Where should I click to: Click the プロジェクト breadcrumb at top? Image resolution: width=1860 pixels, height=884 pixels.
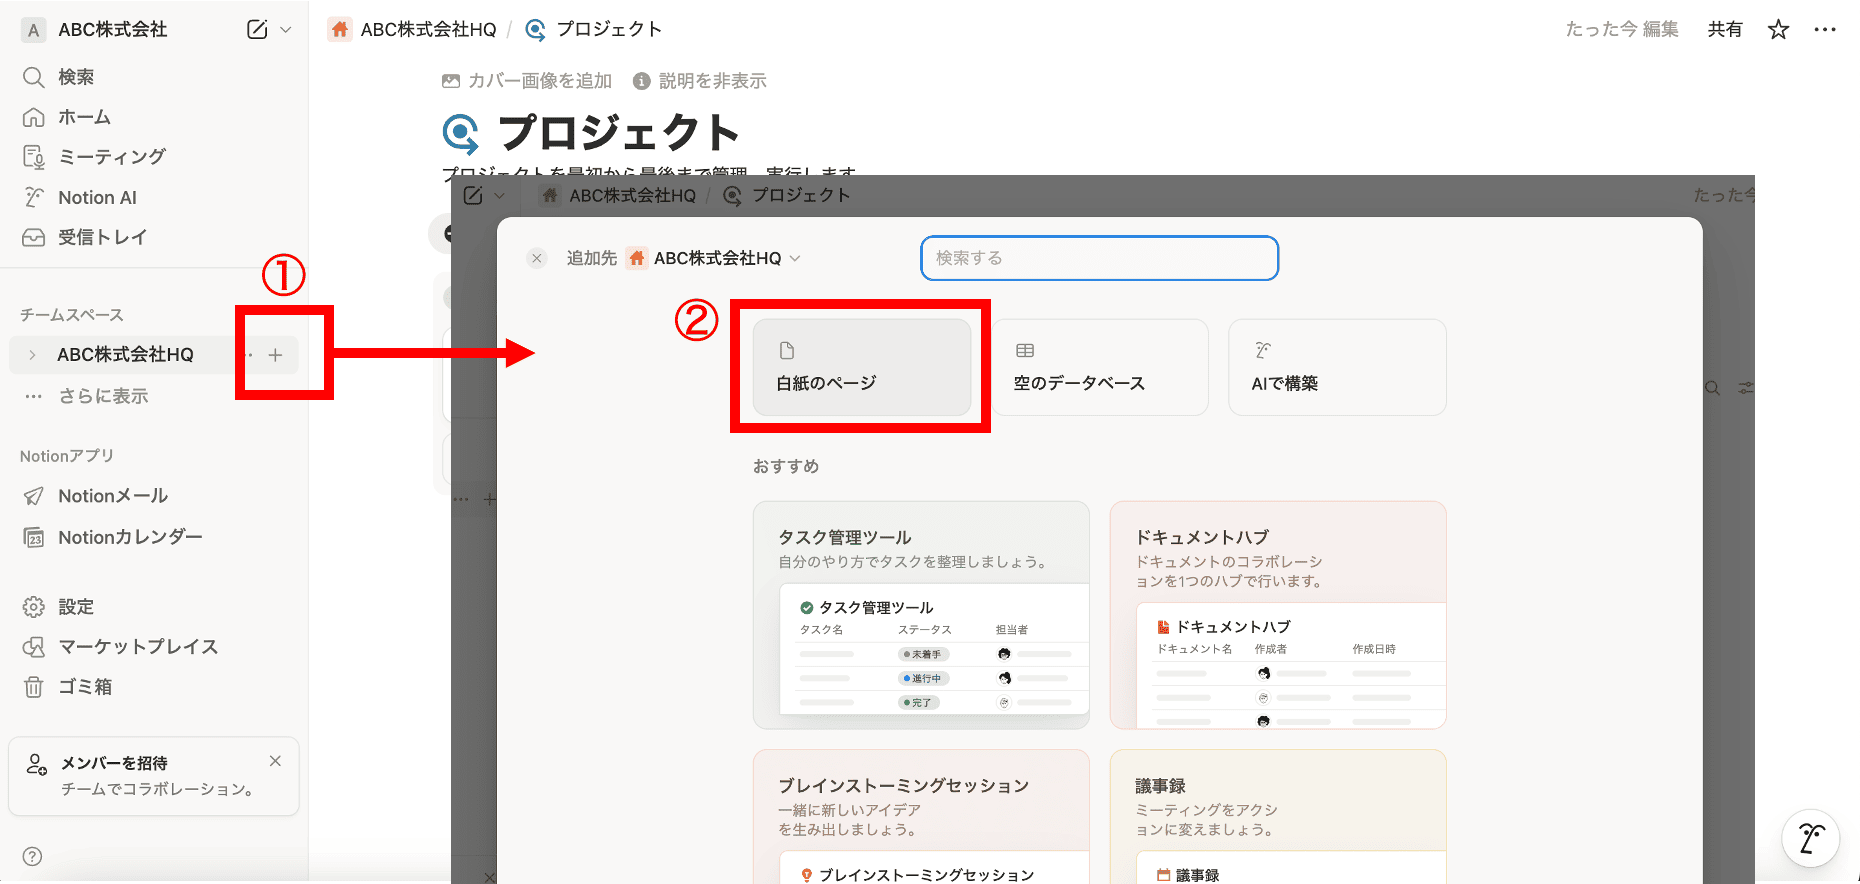pos(593,30)
